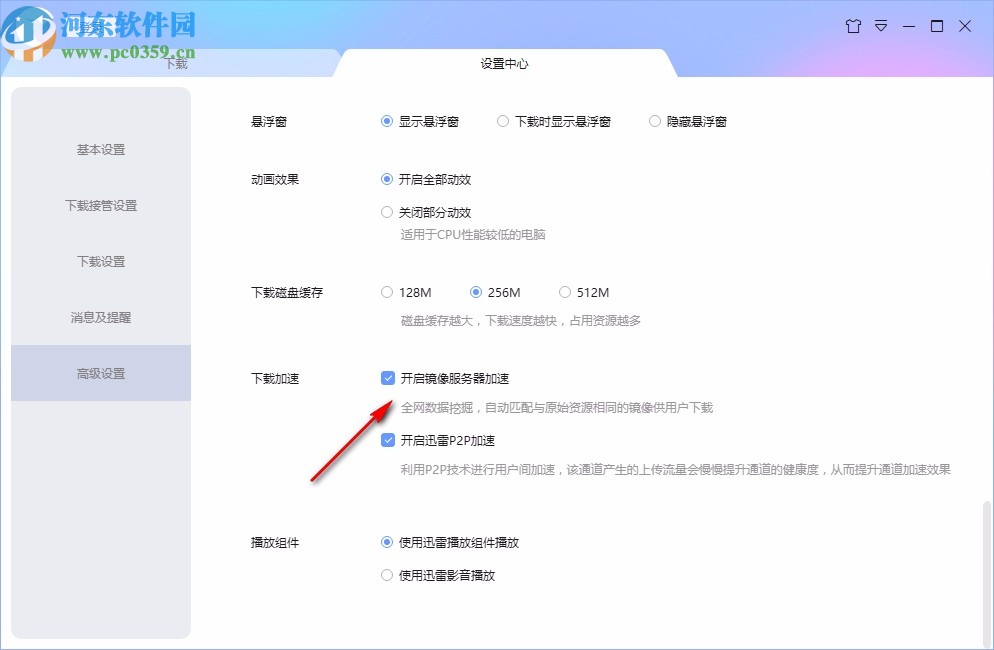The height and width of the screenshot is (650, 994).
Task: Choose 下载时显示悬浮窗 option
Action: tap(503, 120)
